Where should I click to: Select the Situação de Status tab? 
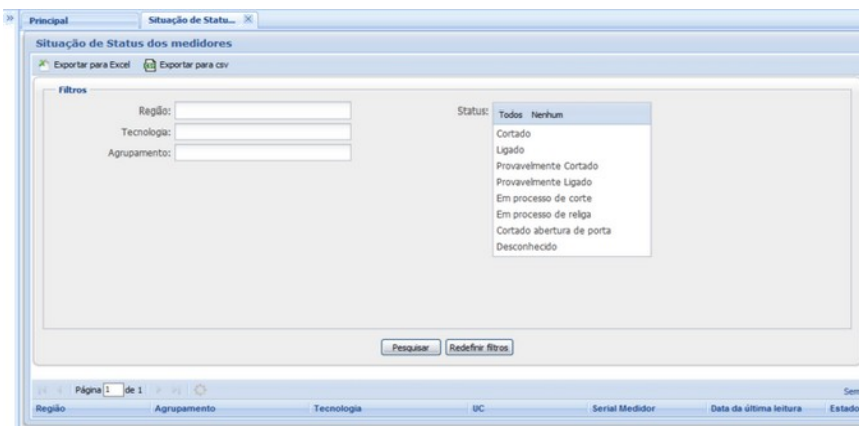pos(187,20)
